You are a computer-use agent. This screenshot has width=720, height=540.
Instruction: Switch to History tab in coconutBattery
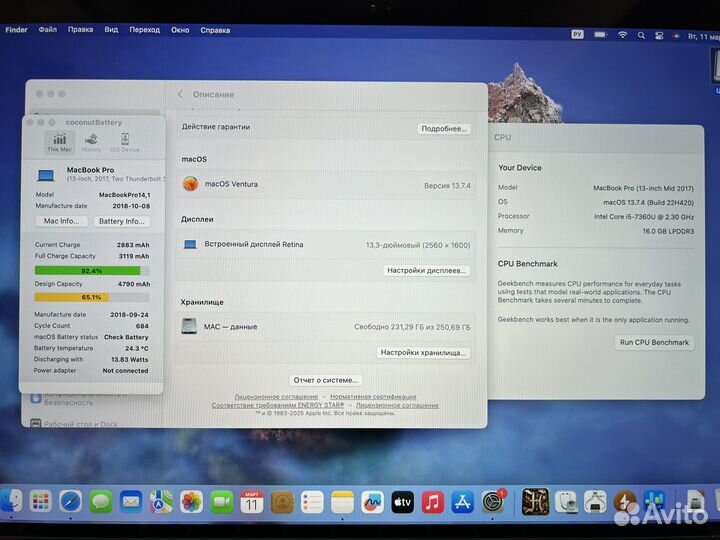[x=91, y=143]
